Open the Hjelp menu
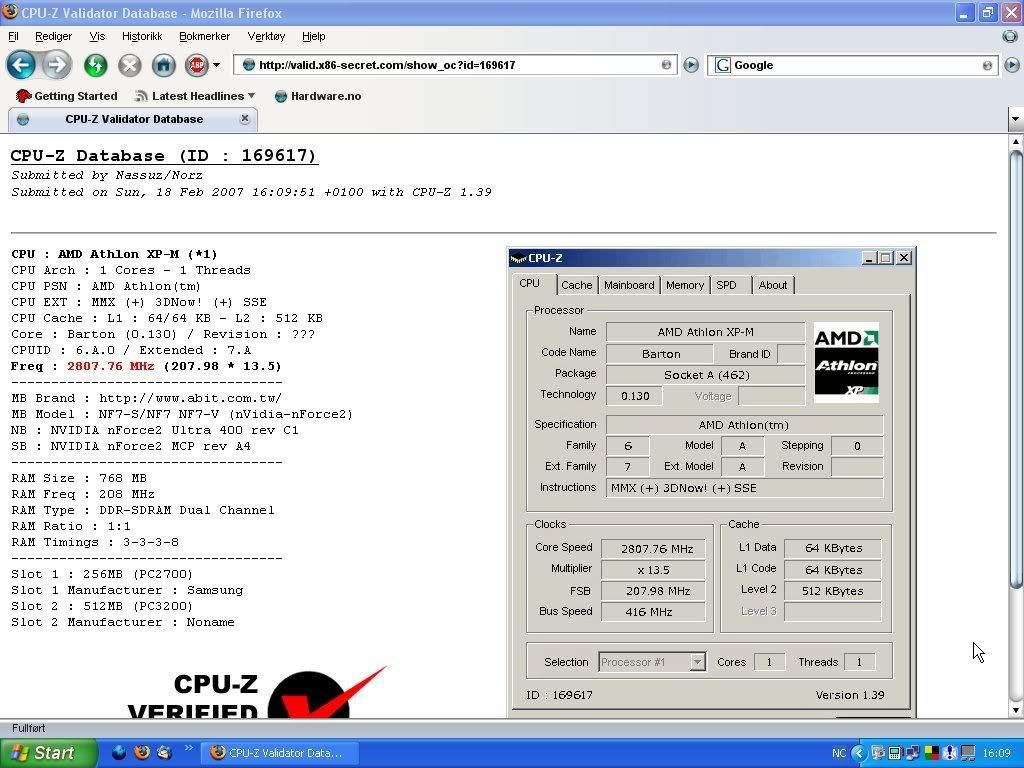 click(x=313, y=36)
